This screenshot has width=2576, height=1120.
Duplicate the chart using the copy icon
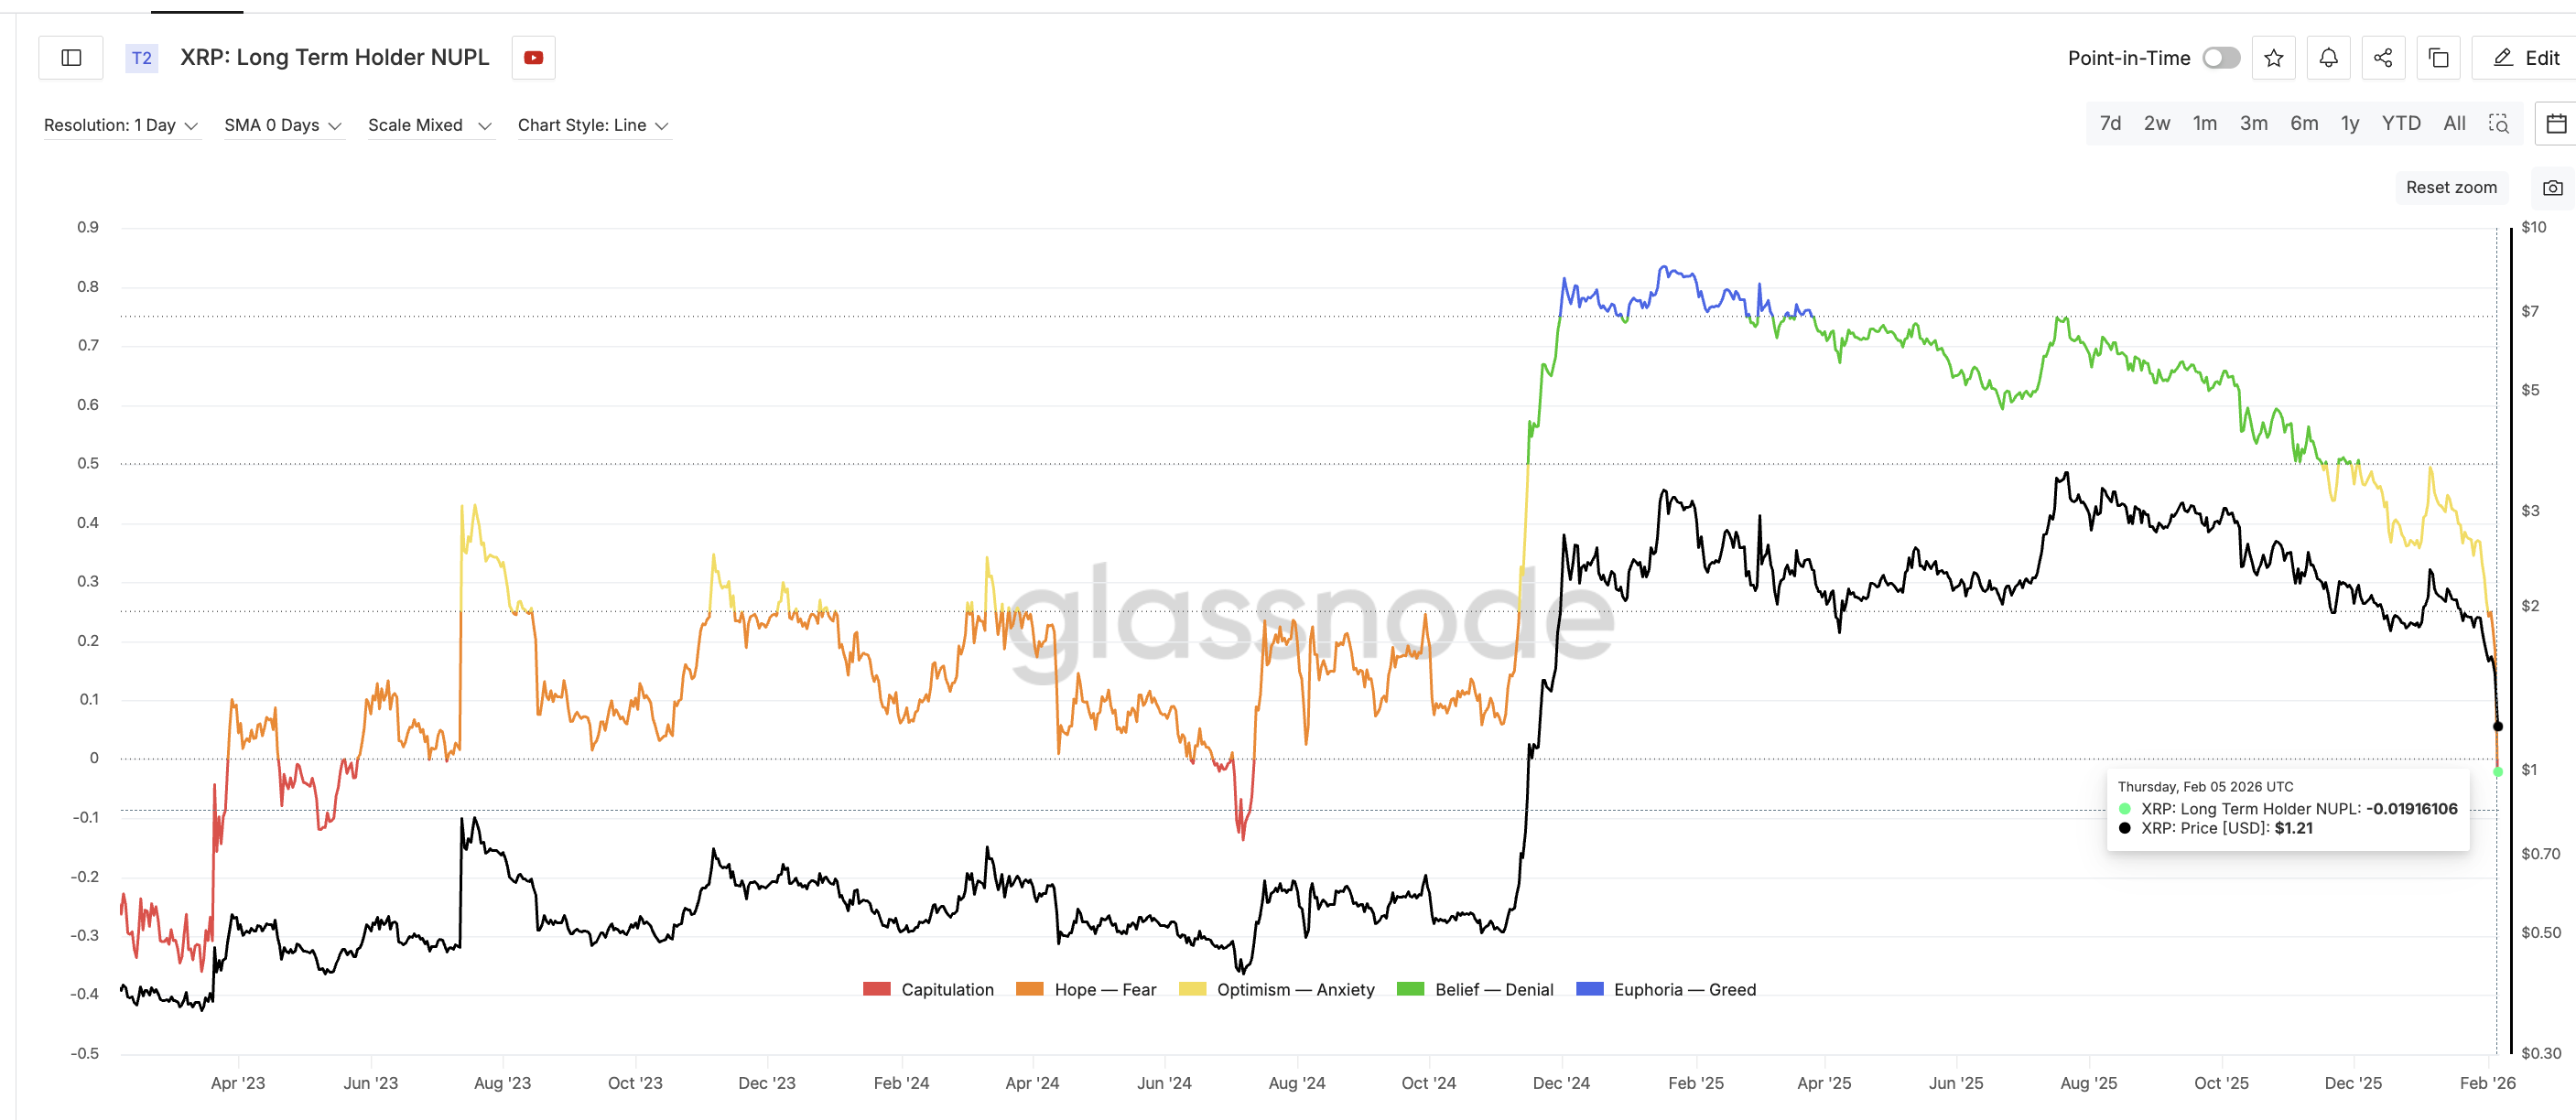click(2439, 57)
